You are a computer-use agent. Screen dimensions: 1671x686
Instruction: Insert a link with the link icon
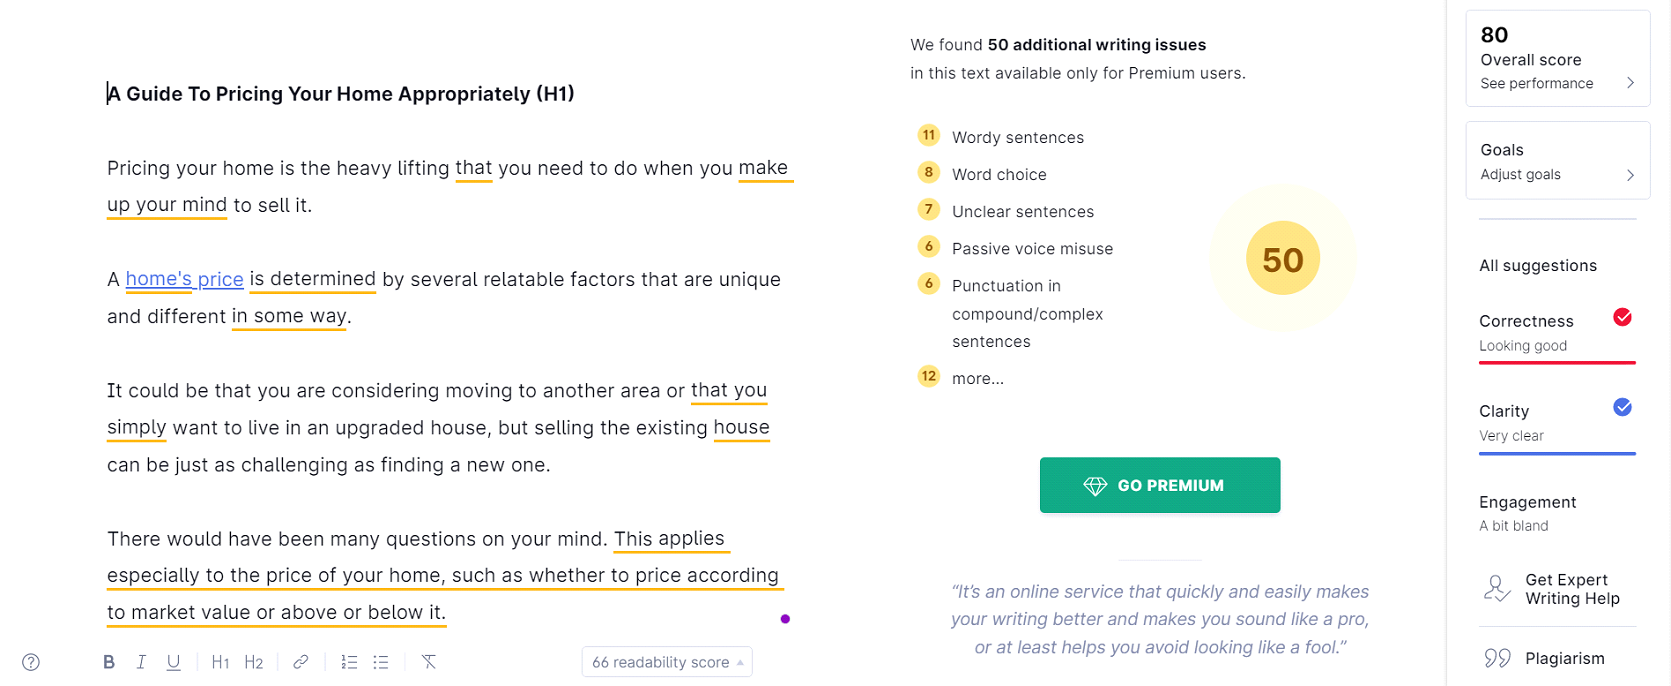pos(300,662)
